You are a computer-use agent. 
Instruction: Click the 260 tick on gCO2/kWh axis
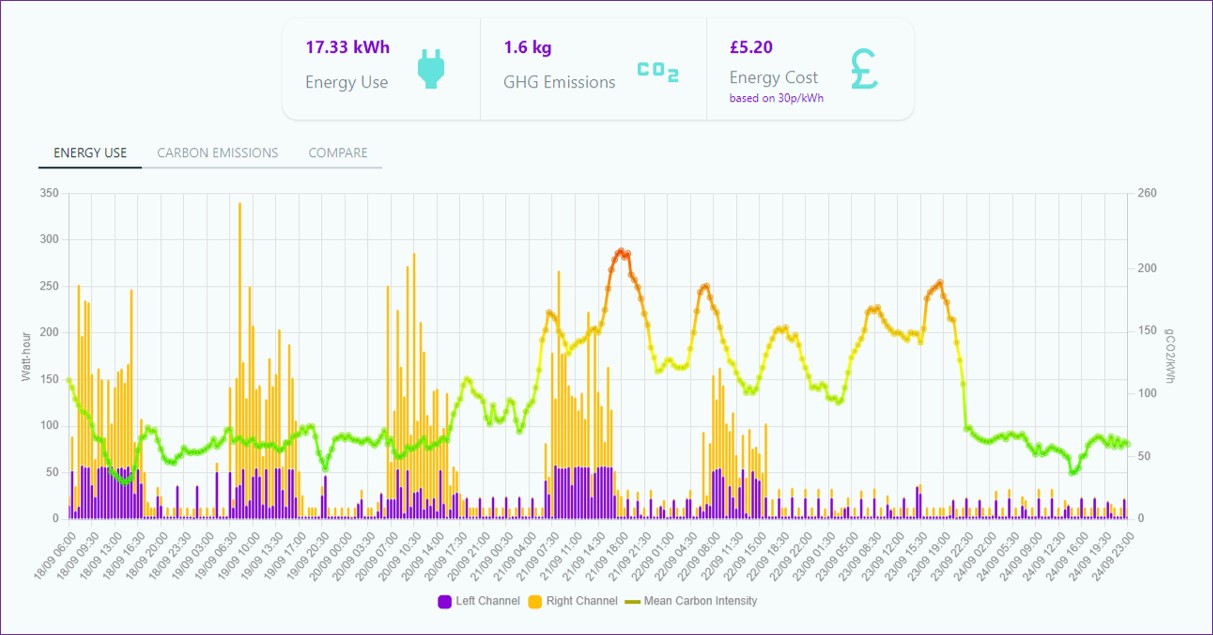pos(1149,193)
